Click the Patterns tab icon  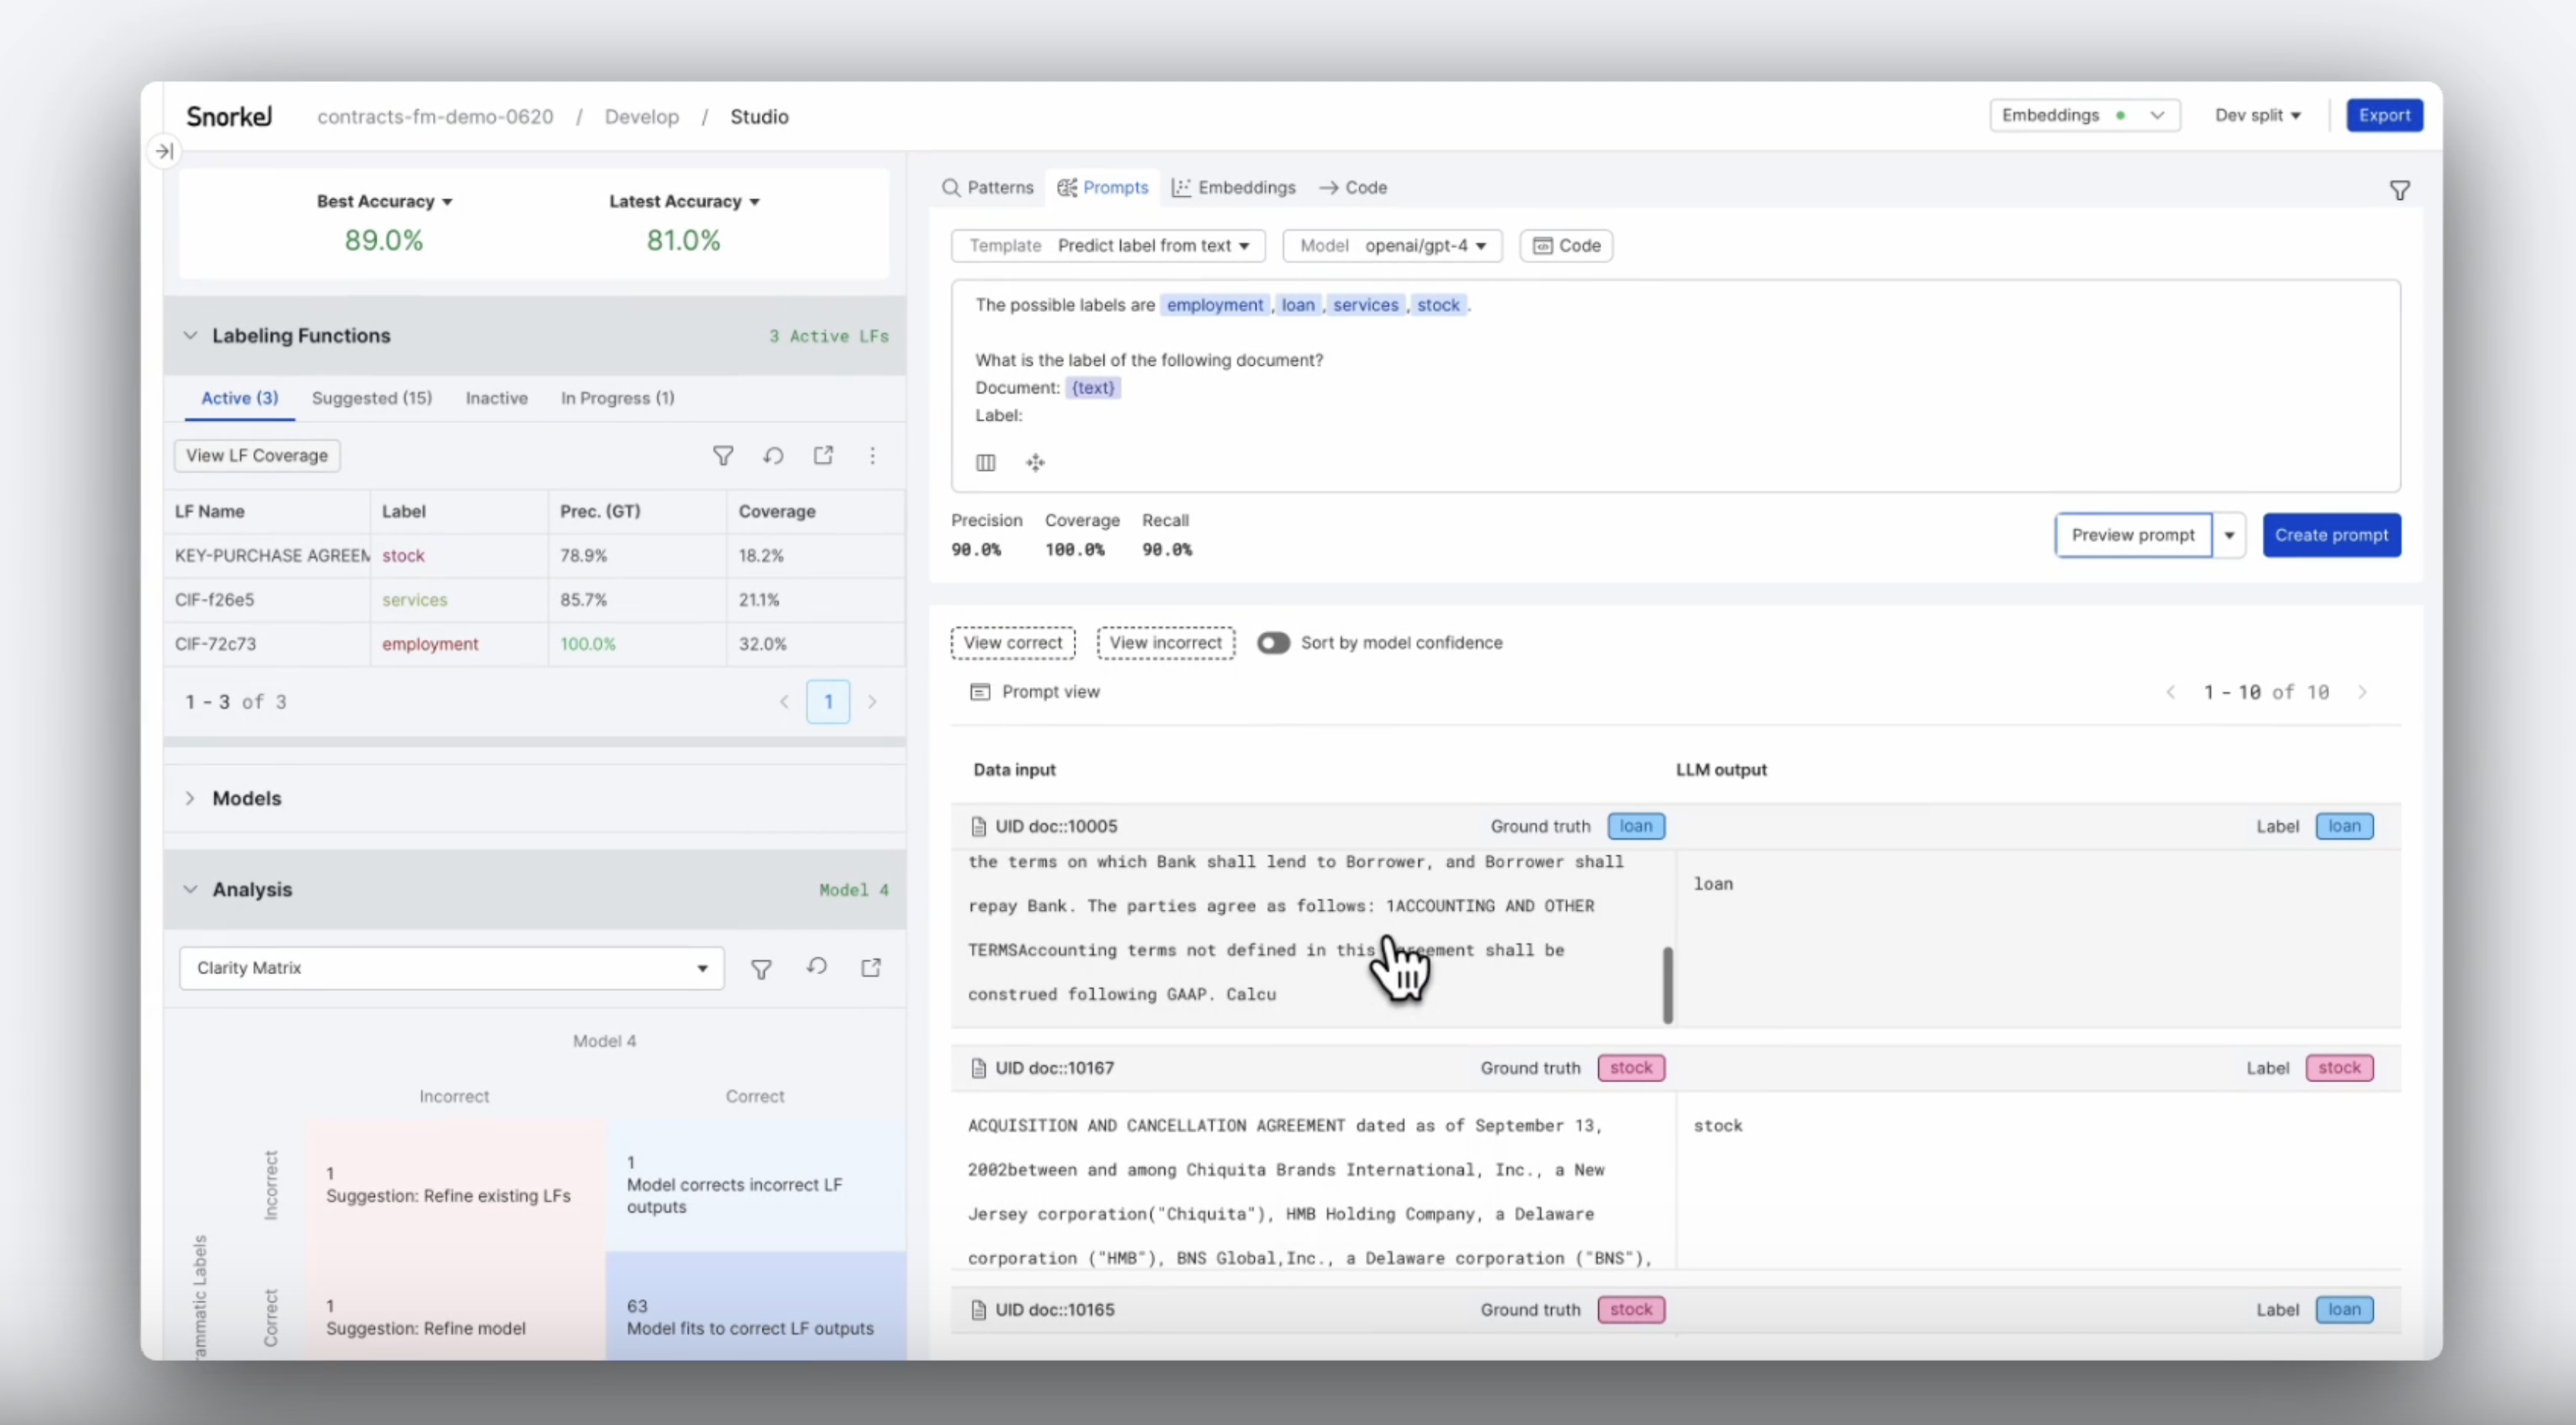pos(951,186)
